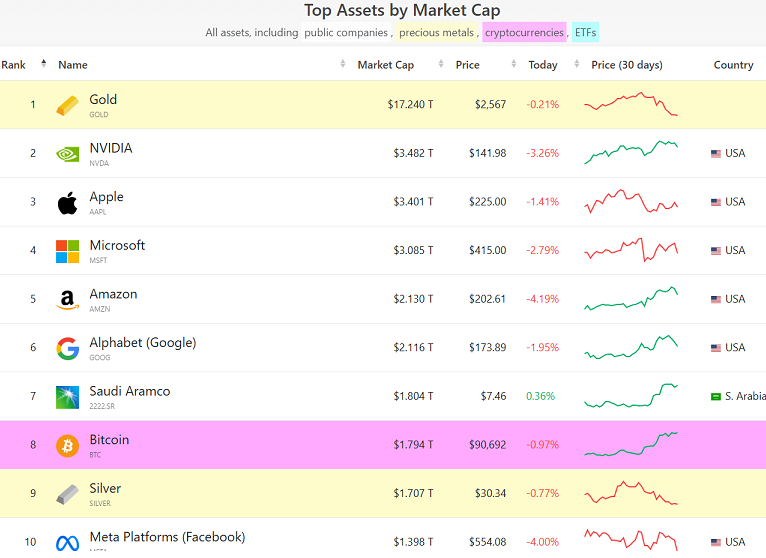
Task: Sort table by Market Cap arrow
Action: 441,64
